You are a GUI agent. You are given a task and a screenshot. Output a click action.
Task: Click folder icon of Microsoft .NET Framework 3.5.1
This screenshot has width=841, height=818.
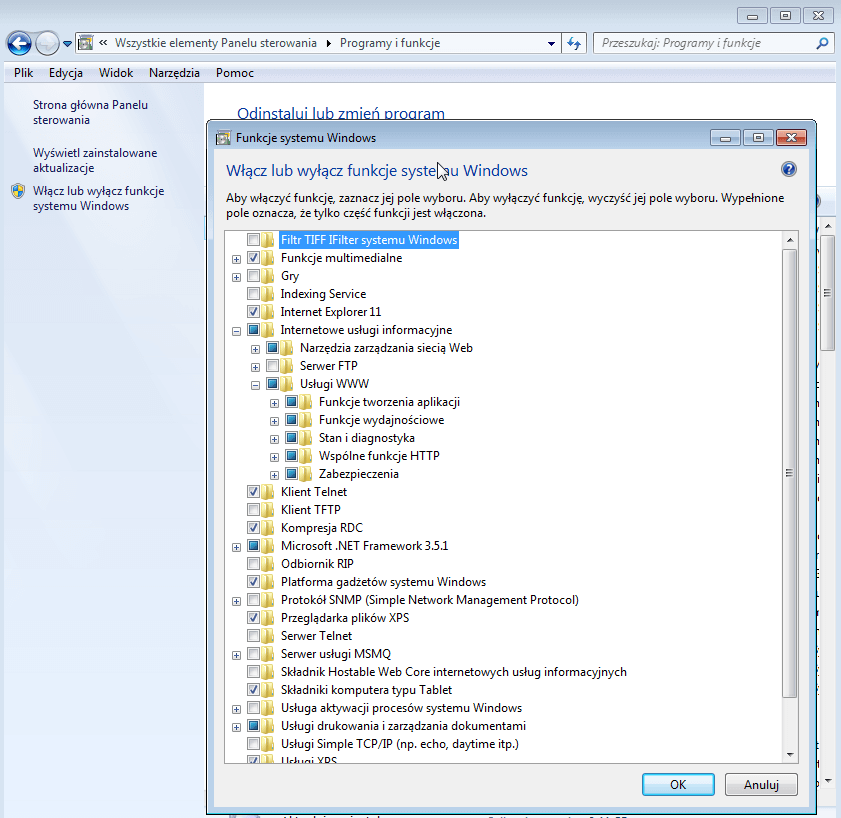(268, 546)
